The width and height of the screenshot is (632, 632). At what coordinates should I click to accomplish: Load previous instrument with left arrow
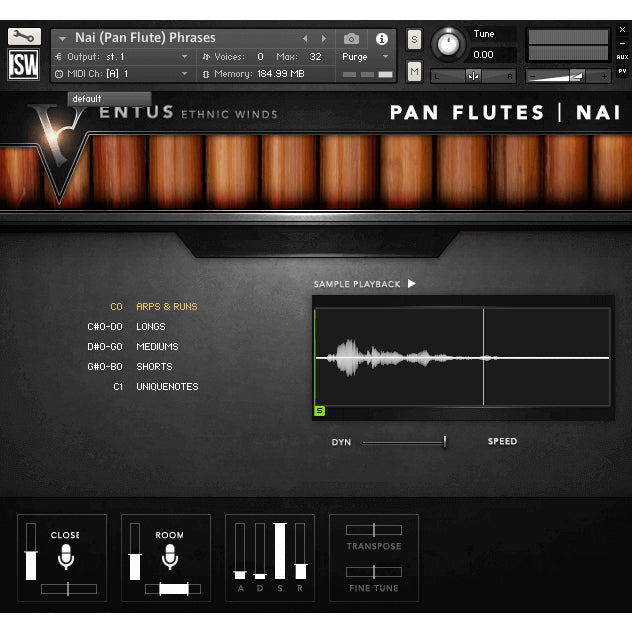click(x=305, y=38)
